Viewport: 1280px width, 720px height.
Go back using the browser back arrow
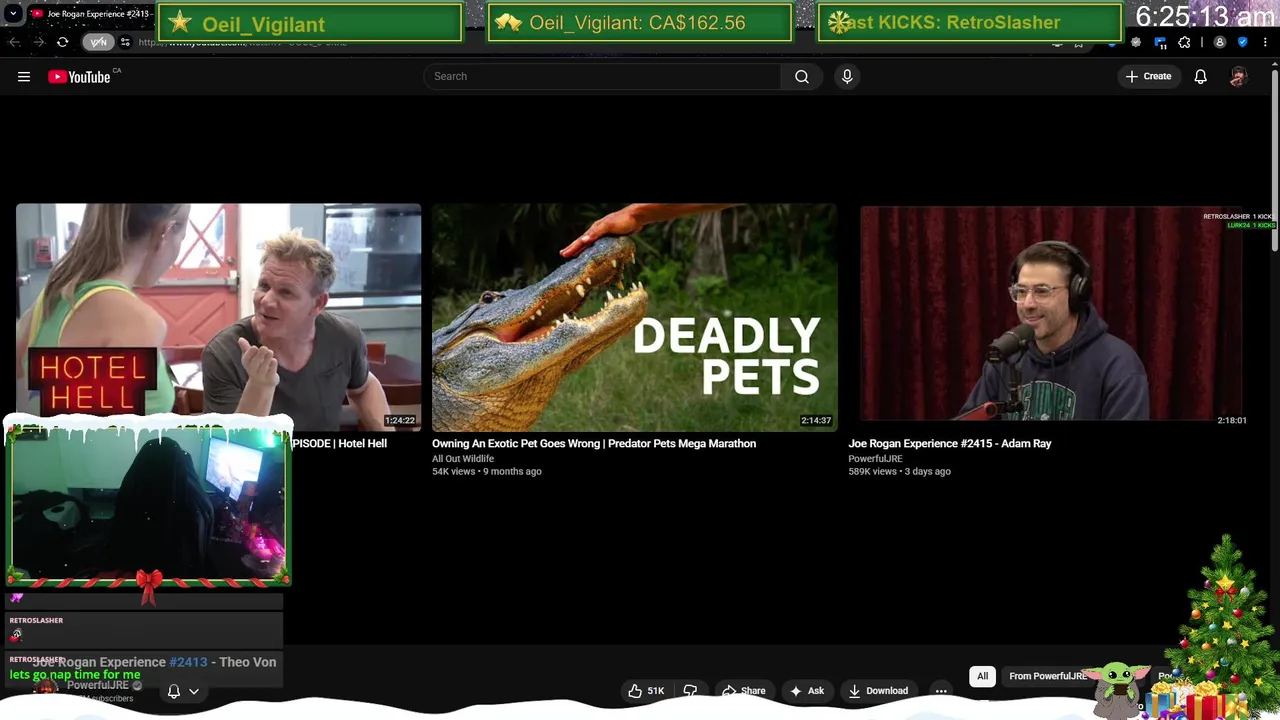(14, 42)
